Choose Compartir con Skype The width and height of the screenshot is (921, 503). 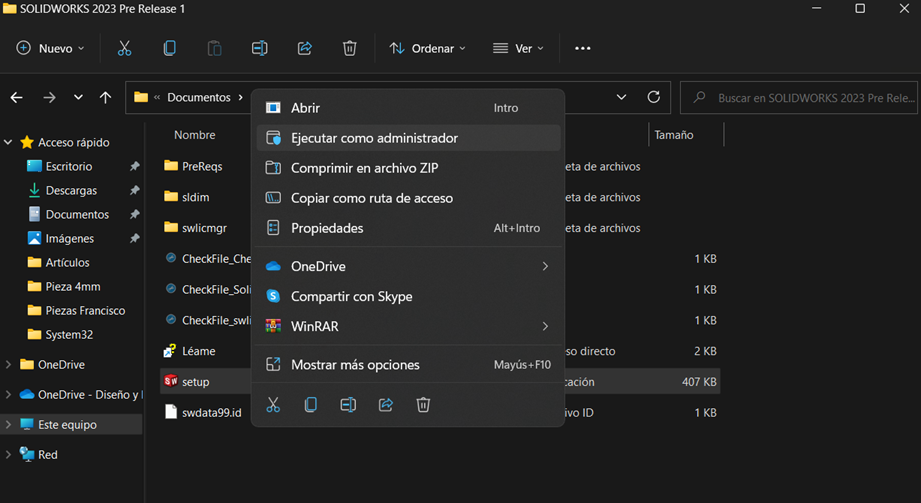tap(408, 296)
